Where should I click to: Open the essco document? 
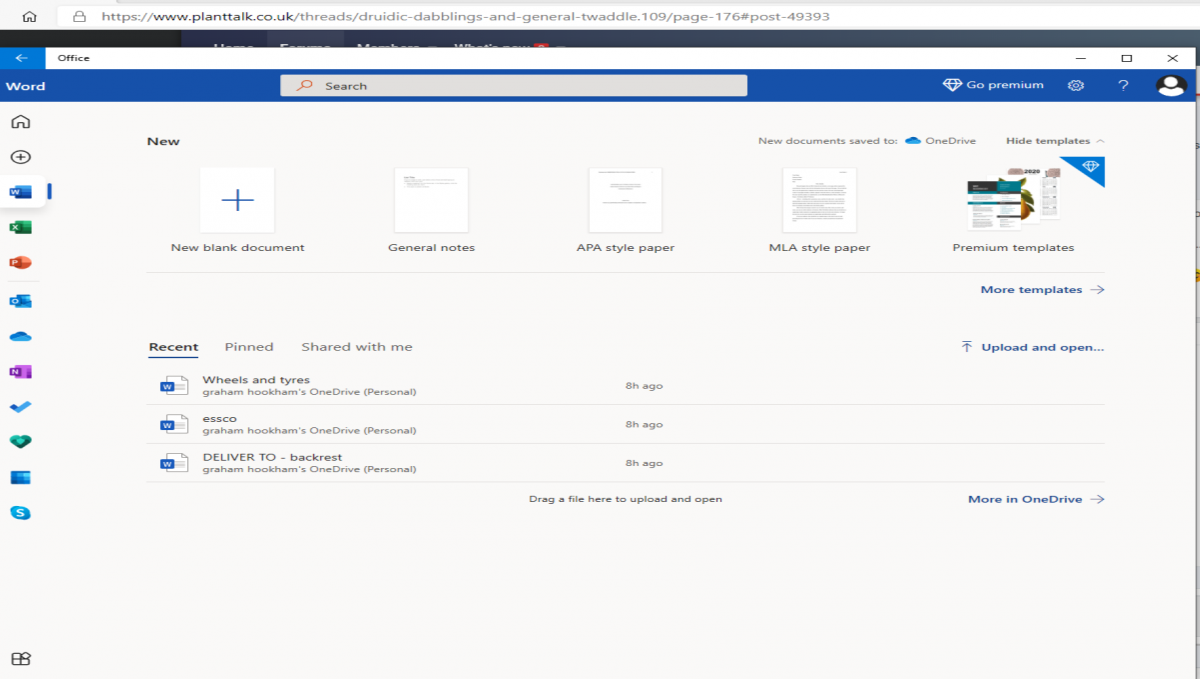[x=626, y=424]
